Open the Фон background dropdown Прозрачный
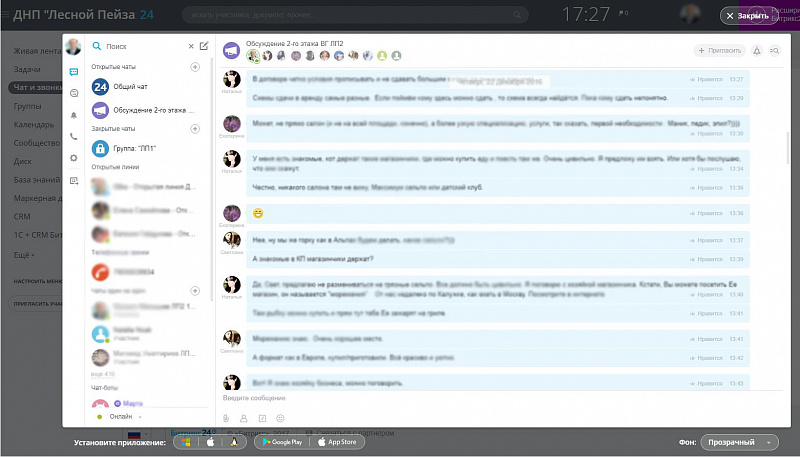Screen dimensions: 800x457 tap(740, 442)
